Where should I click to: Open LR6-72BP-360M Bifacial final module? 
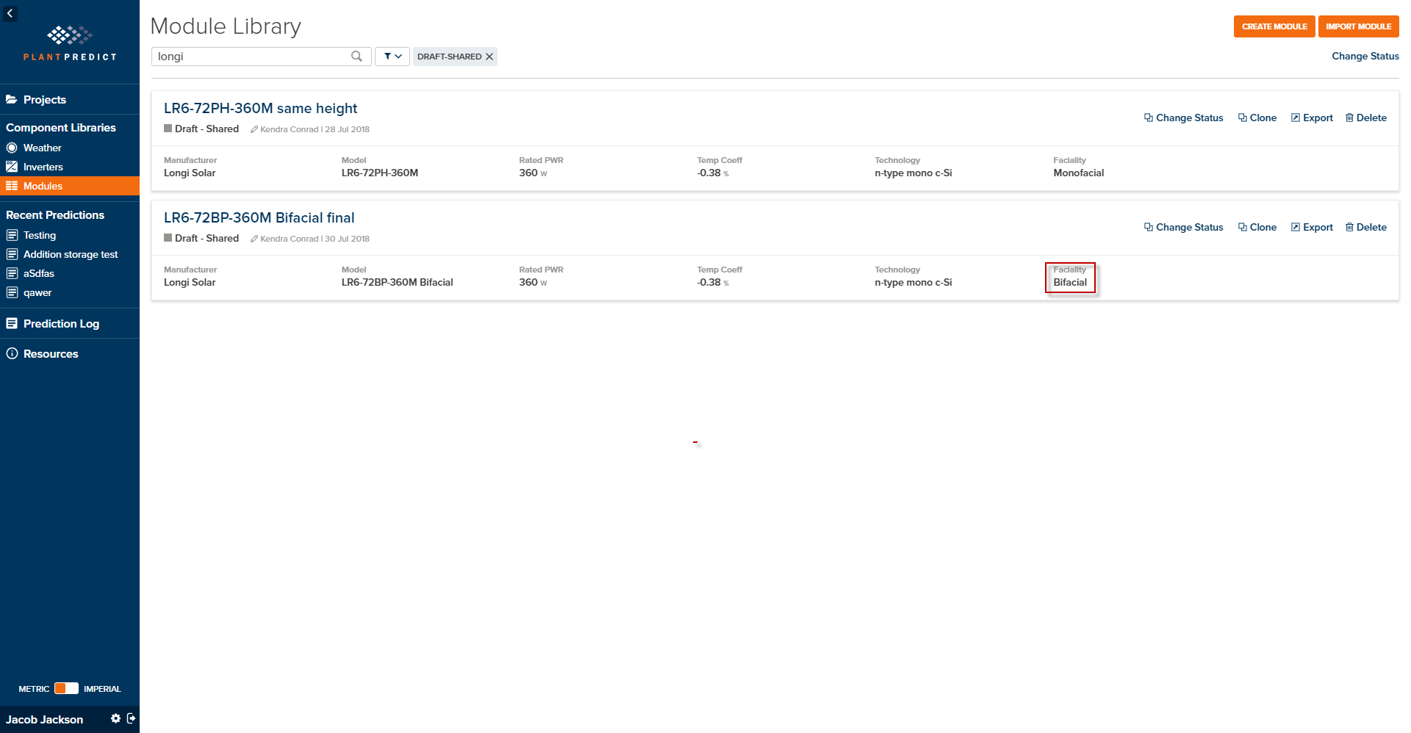click(x=259, y=218)
